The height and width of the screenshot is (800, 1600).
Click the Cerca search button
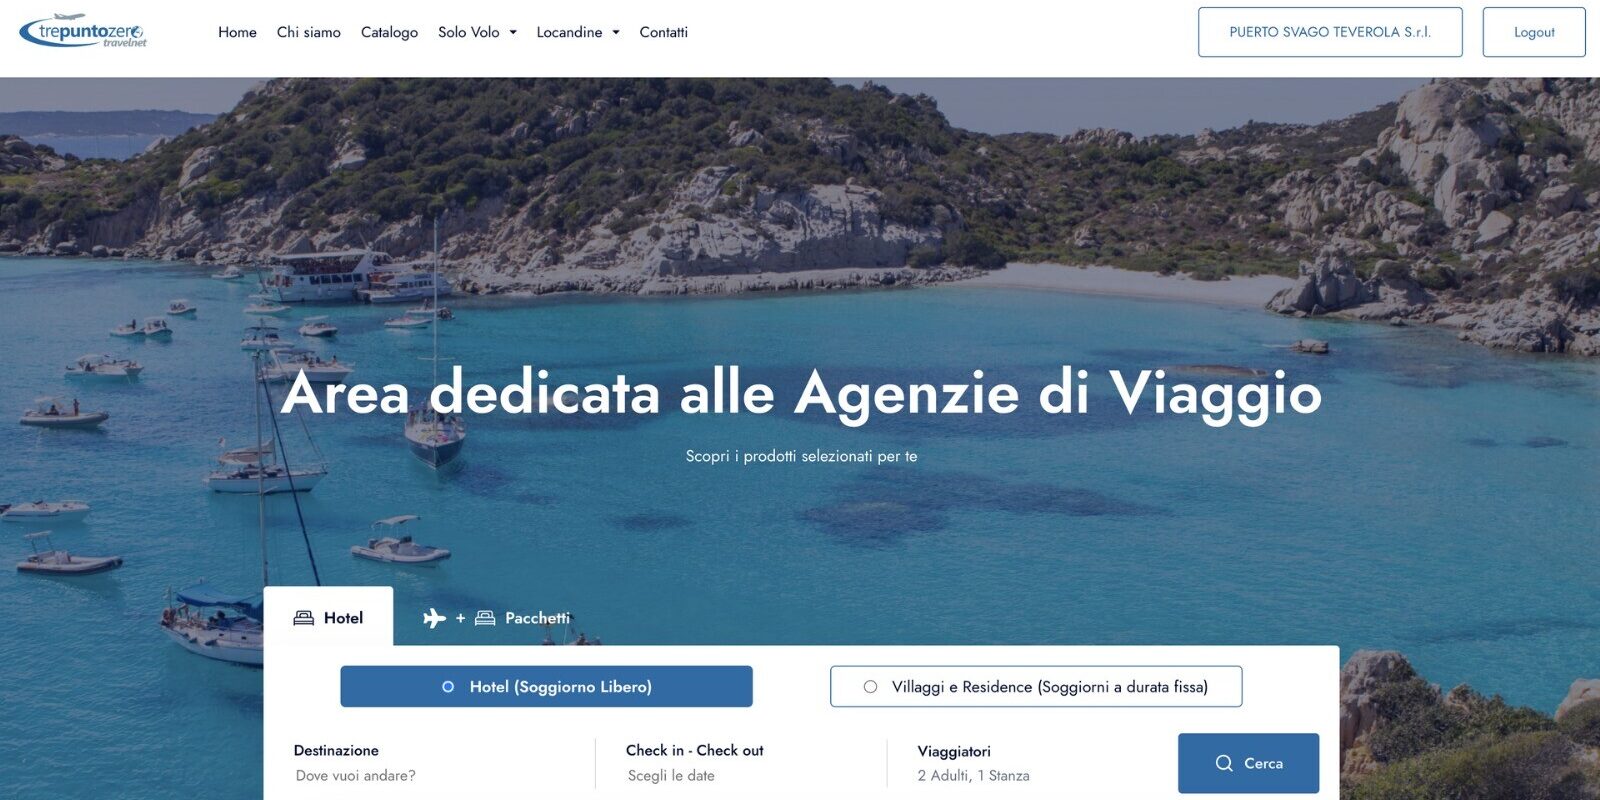1248,763
